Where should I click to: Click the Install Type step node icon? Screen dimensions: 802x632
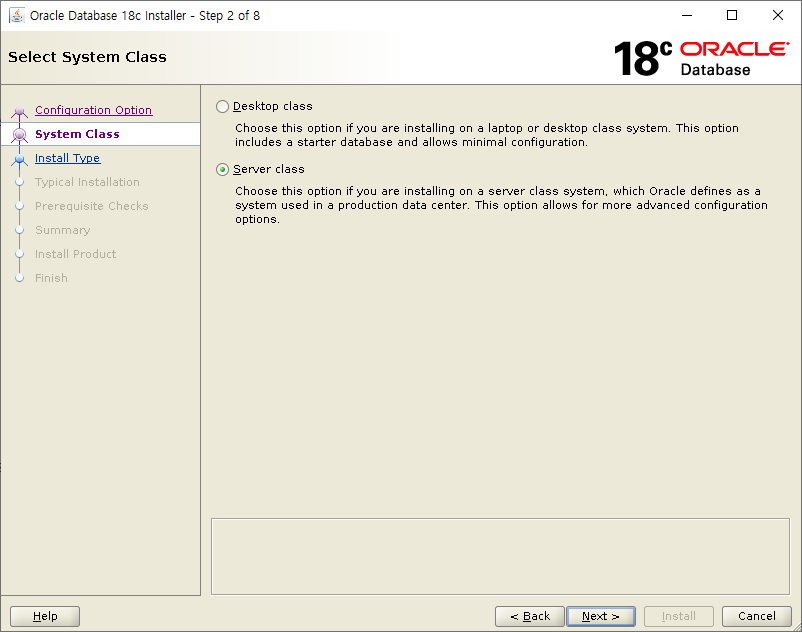click(x=19, y=159)
